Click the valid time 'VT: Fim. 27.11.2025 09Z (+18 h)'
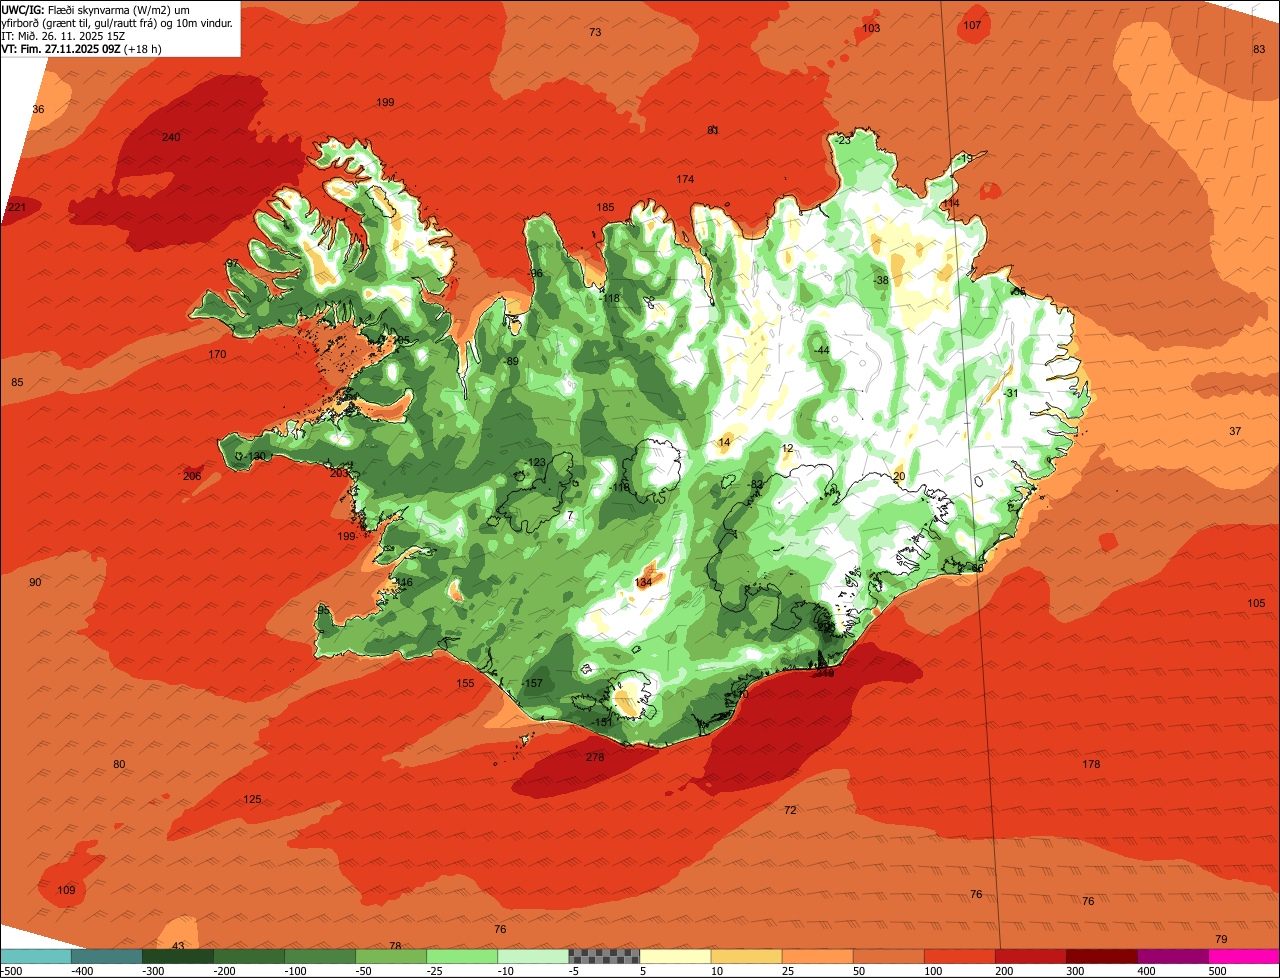 [82, 48]
